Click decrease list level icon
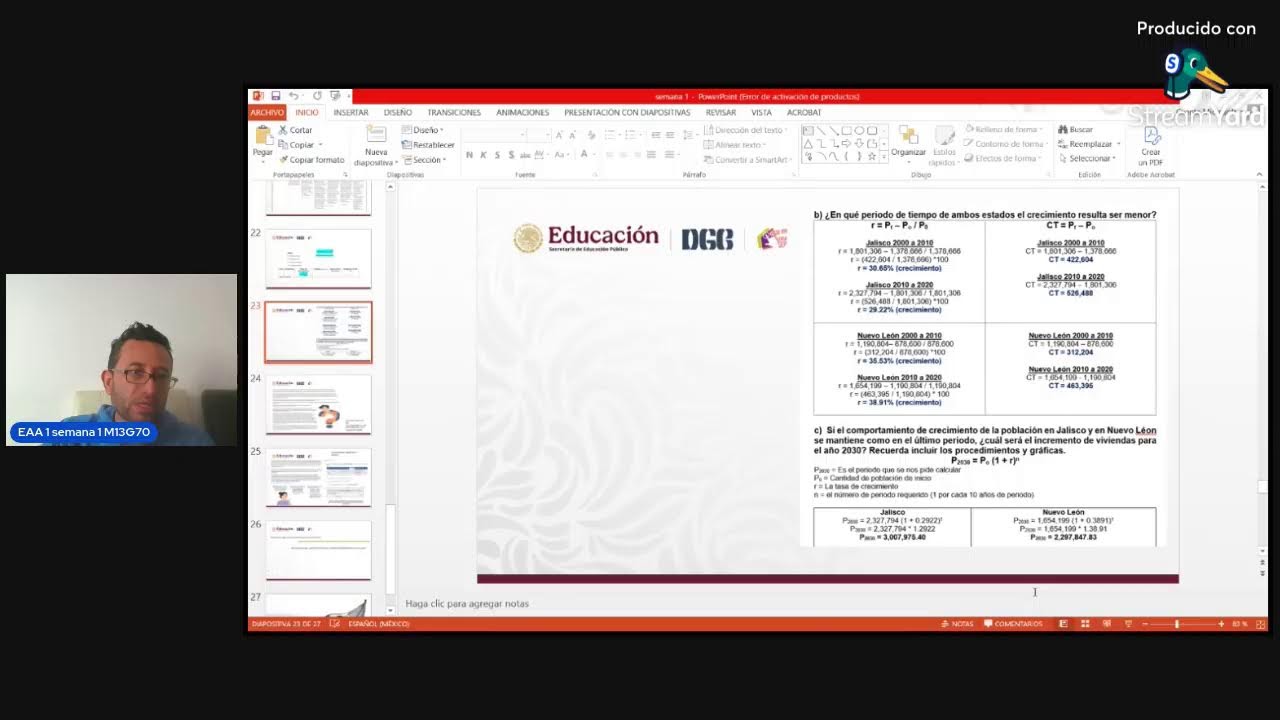 point(656,135)
